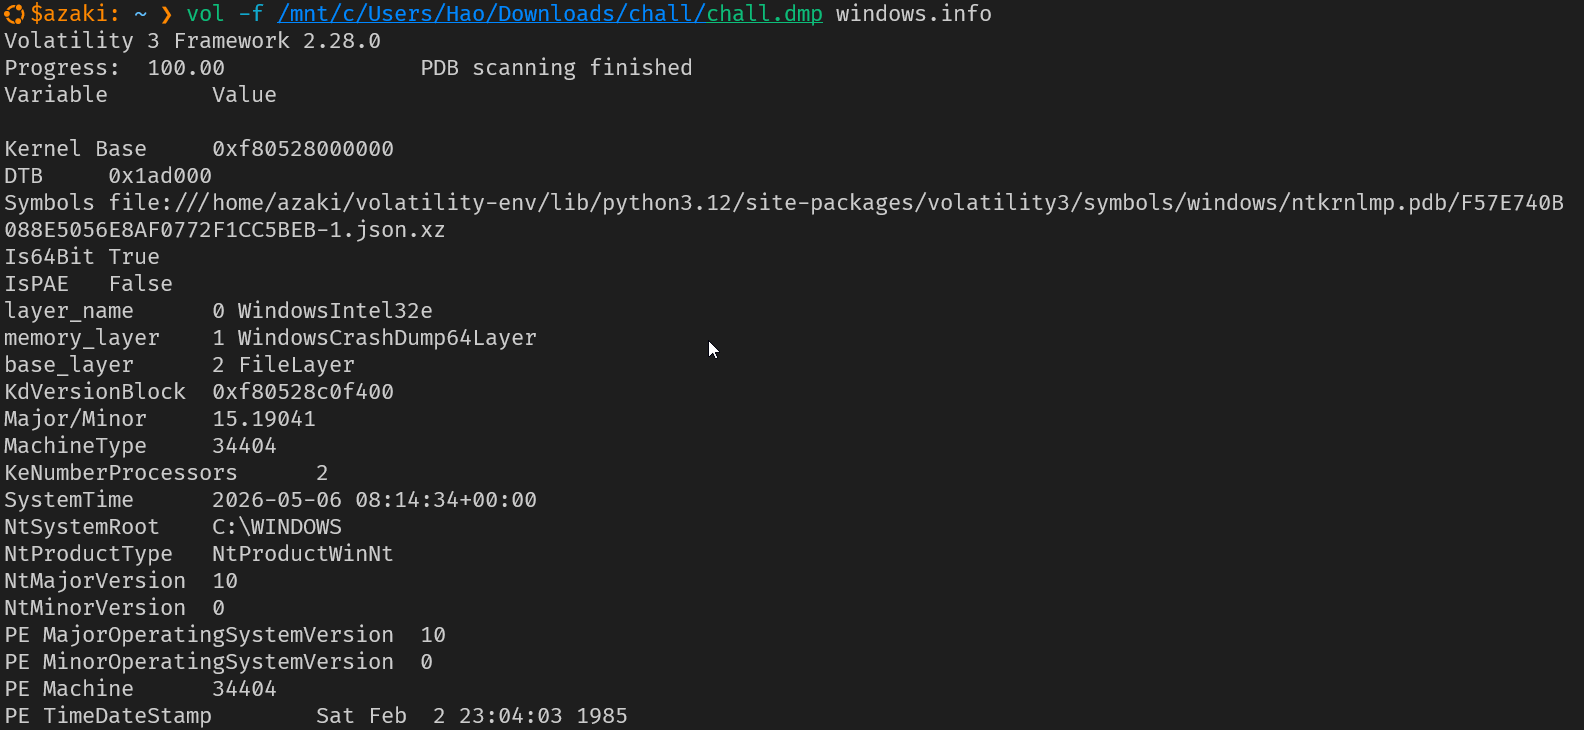Click the WindowsCrashDump64Layer text
Screen dimensions: 1584x730
tap(387, 338)
